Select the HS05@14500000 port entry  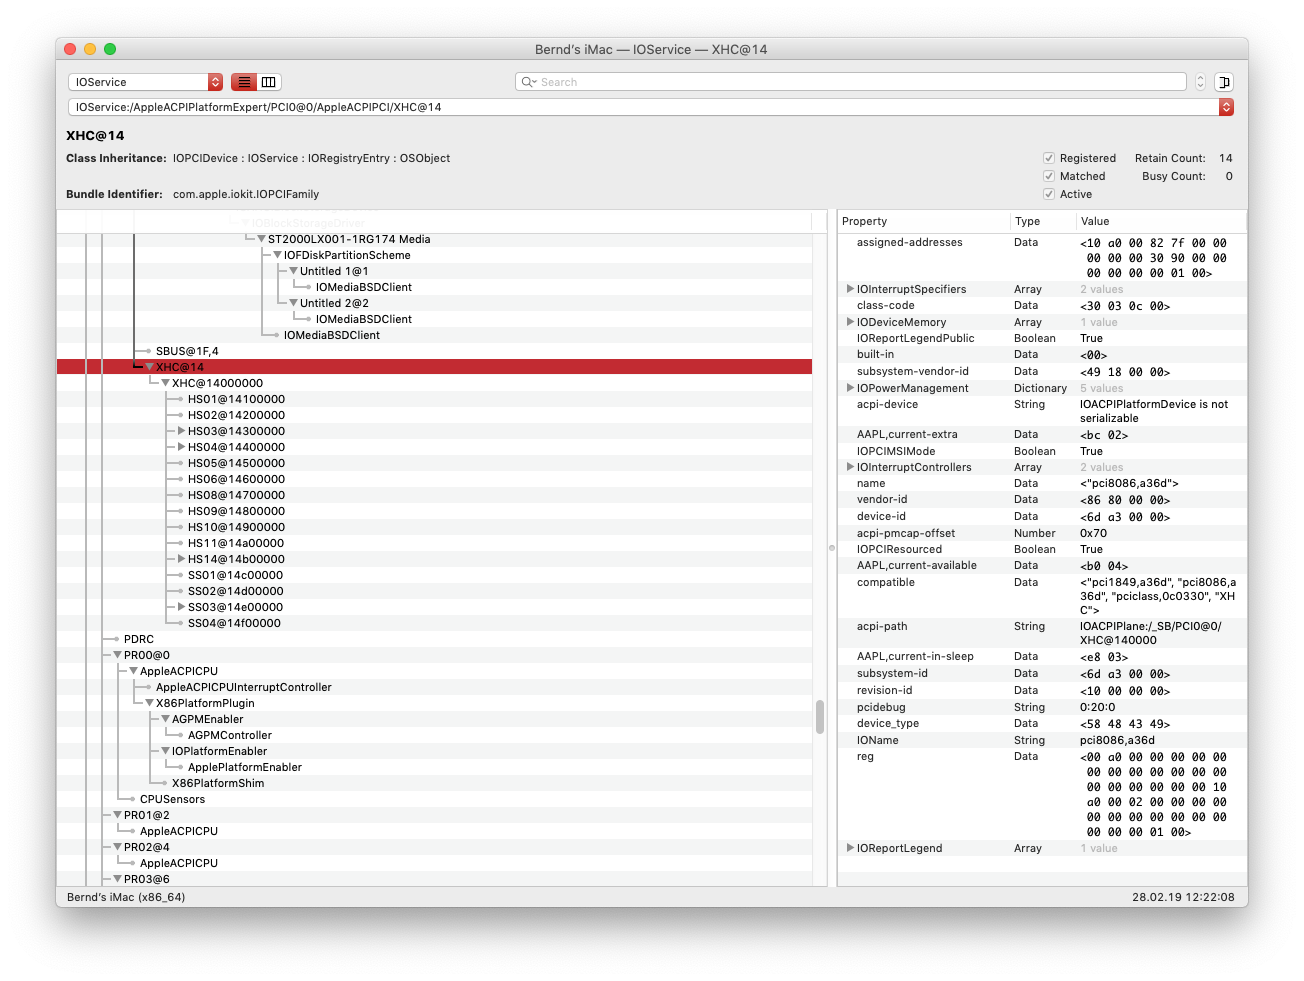coord(236,463)
